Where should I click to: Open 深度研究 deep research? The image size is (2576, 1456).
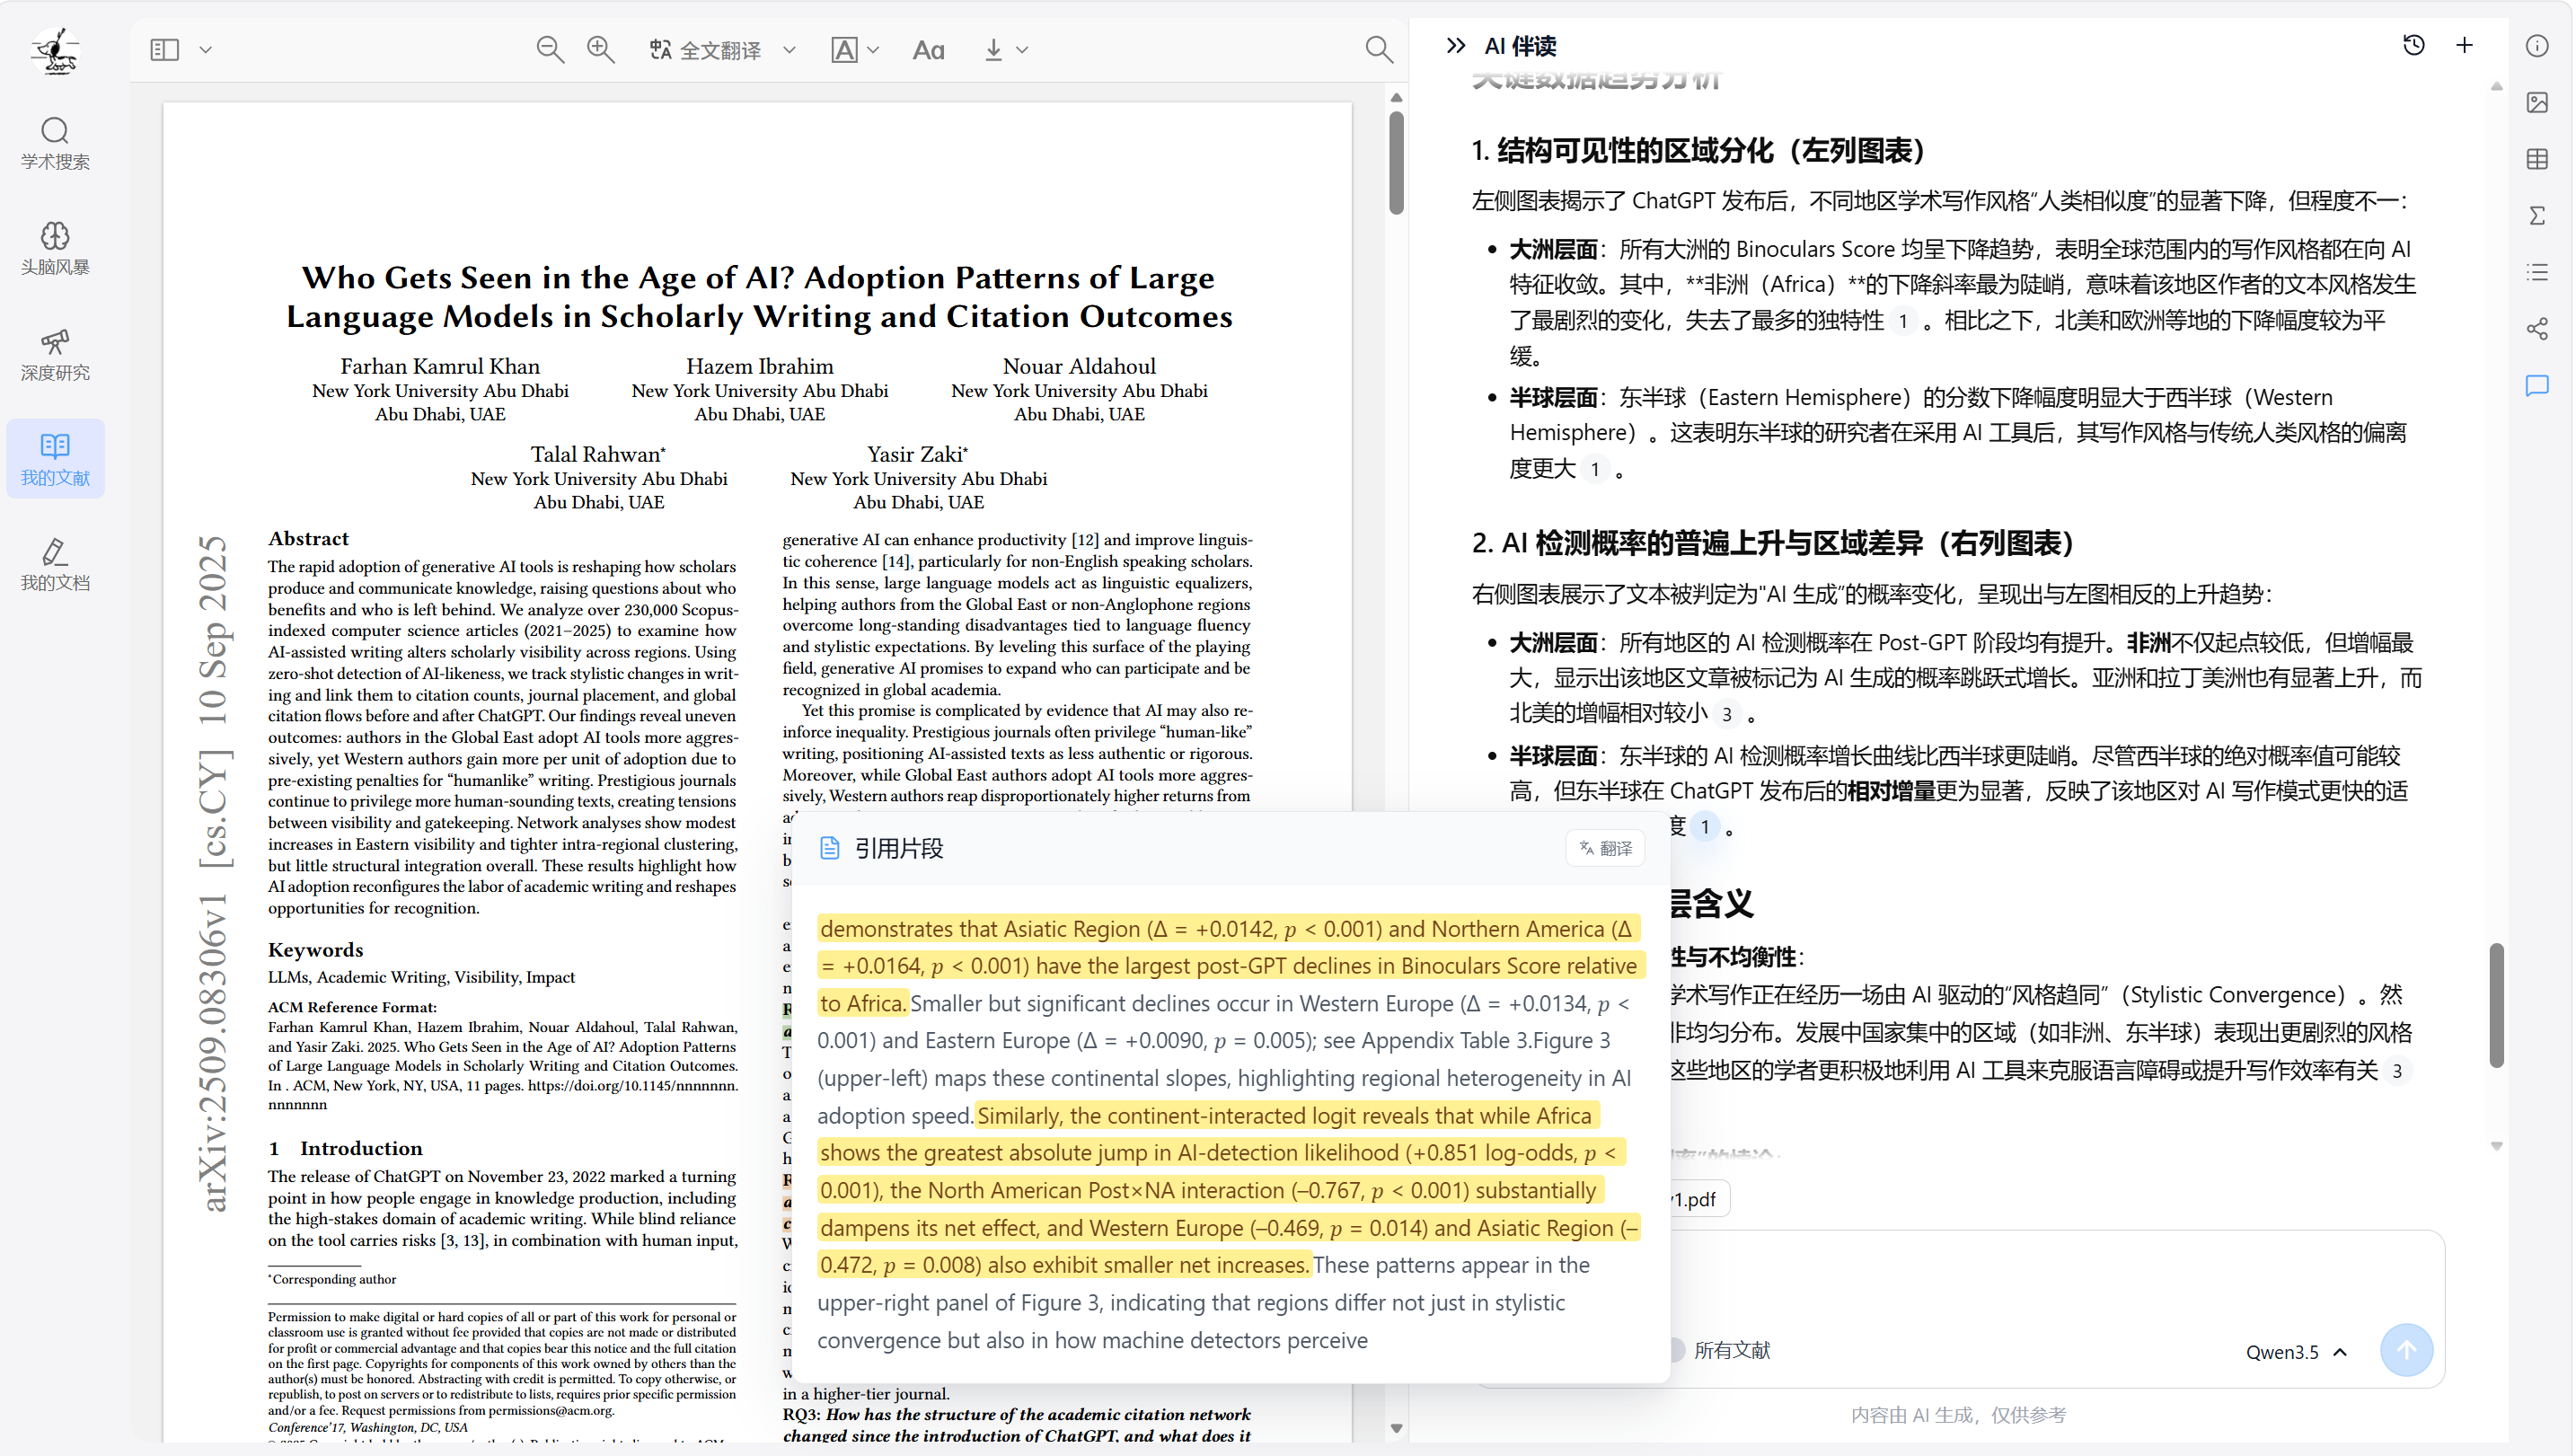pos(55,355)
